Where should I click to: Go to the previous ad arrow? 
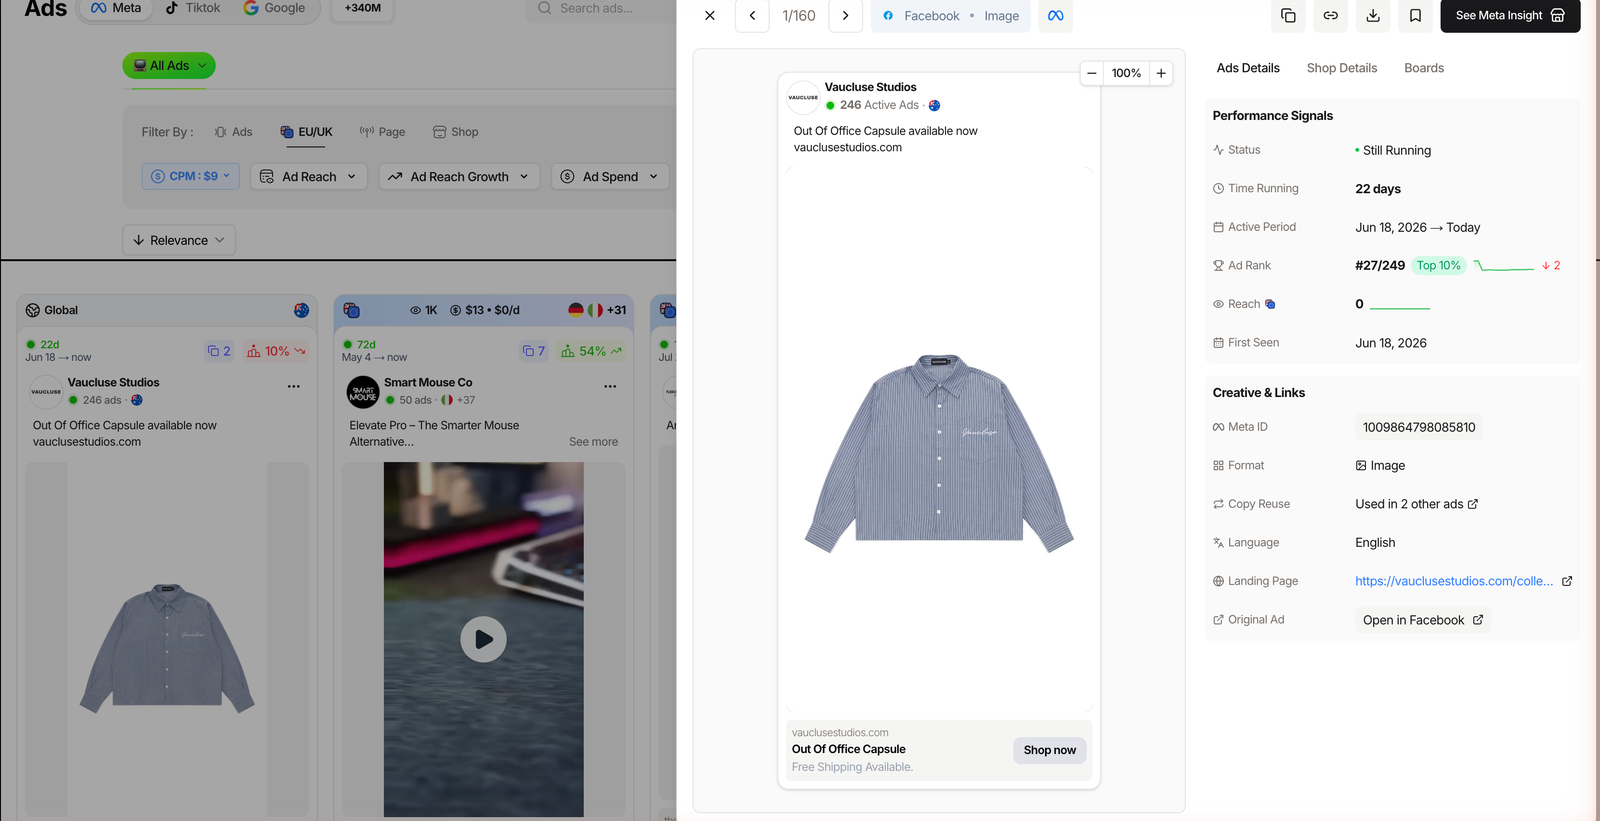point(752,16)
